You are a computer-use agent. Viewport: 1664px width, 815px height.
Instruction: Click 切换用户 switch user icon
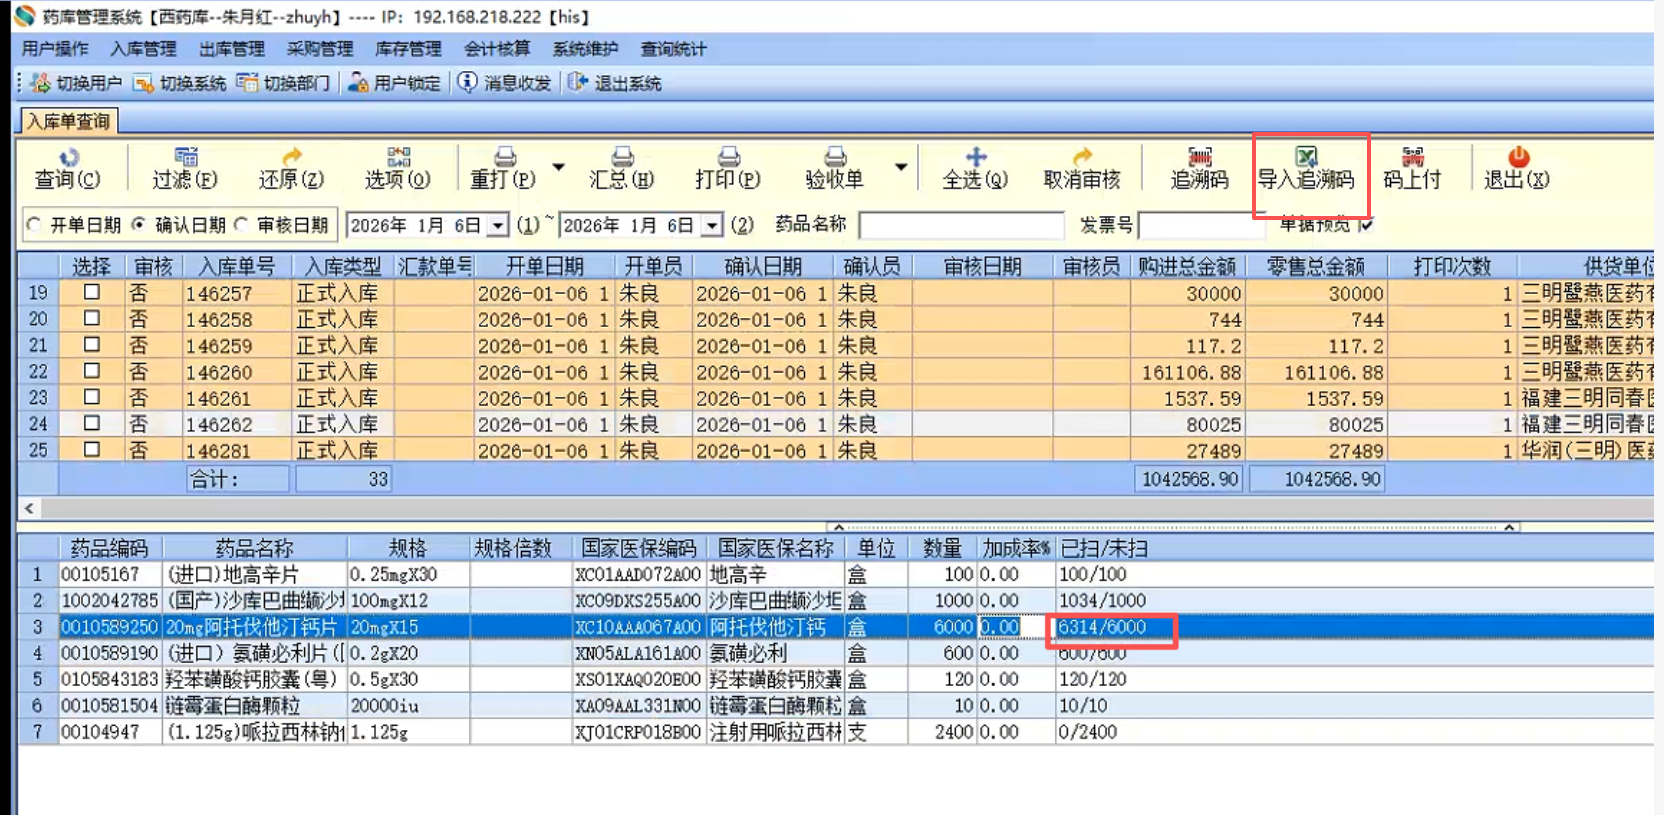point(40,83)
